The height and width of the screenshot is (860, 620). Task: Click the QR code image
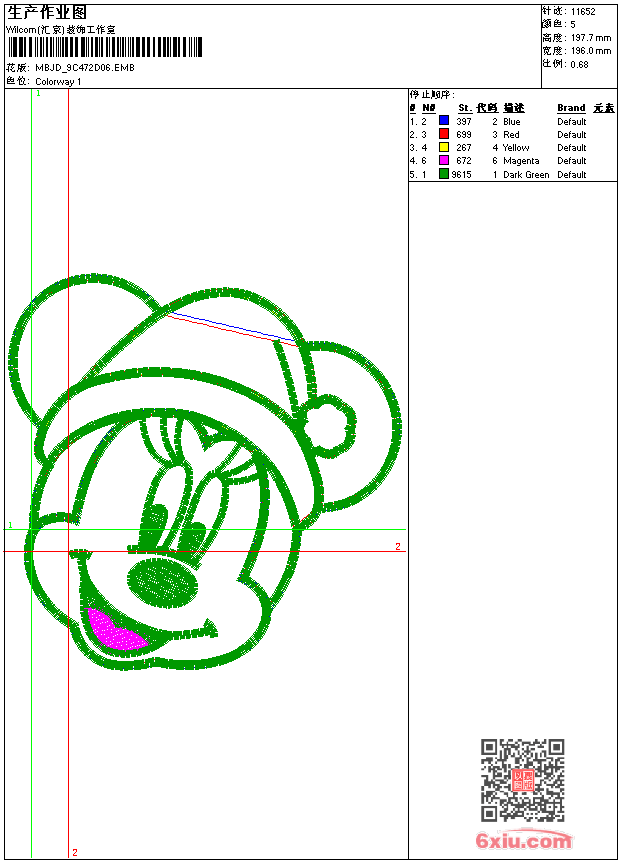(x=523, y=779)
